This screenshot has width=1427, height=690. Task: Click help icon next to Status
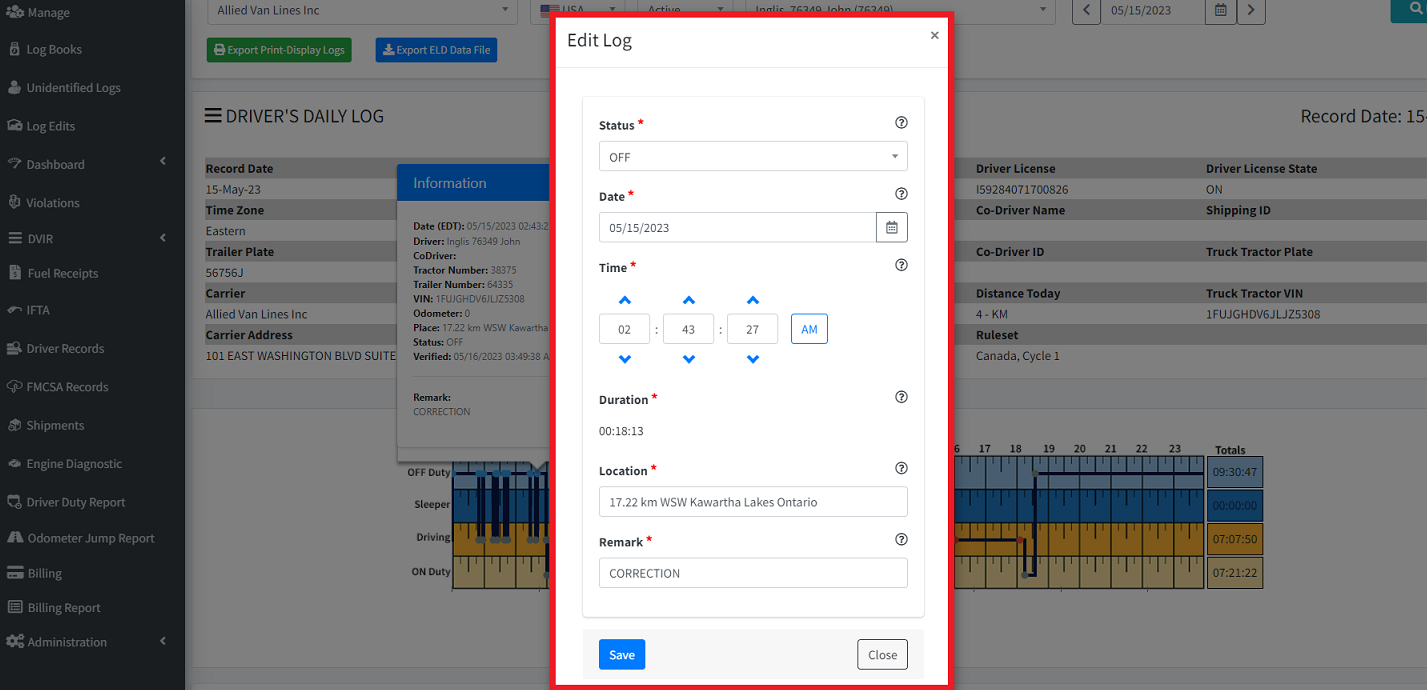pos(901,123)
